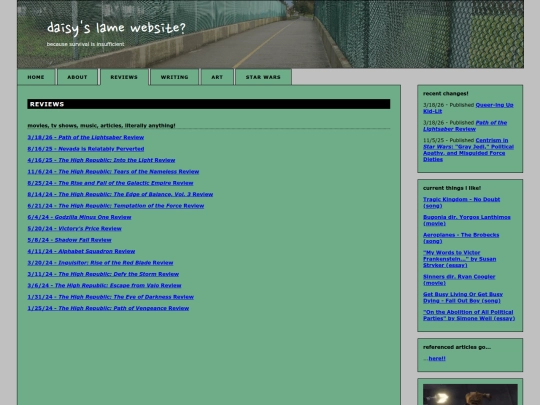Open Tears of the Nameless Review link
Screen dimensions: 540x405
tap(113, 172)
